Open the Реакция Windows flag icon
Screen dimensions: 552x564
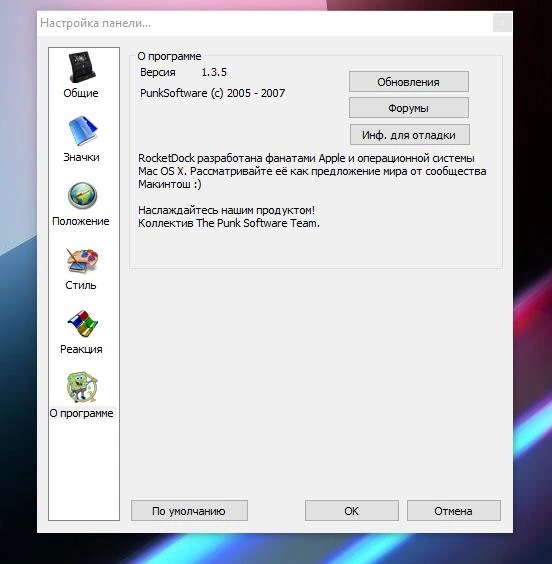[82, 324]
